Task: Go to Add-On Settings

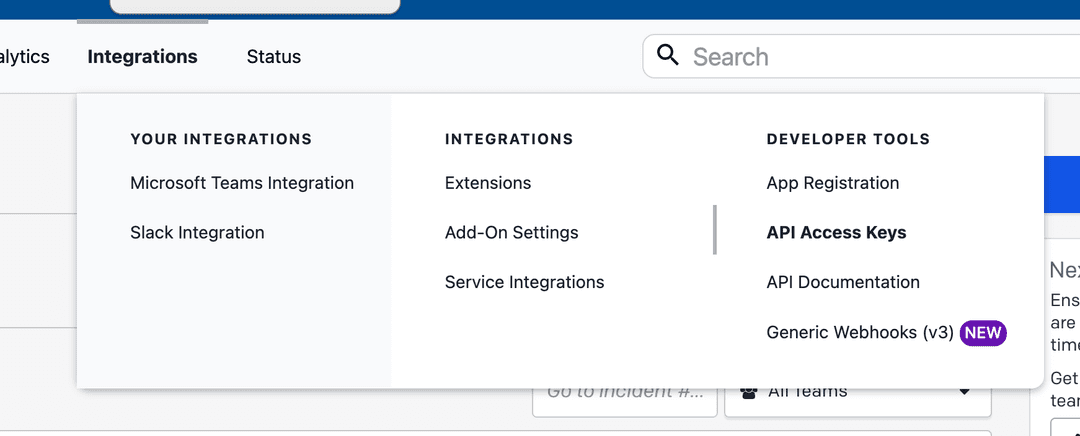Action: tap(511, 233)
